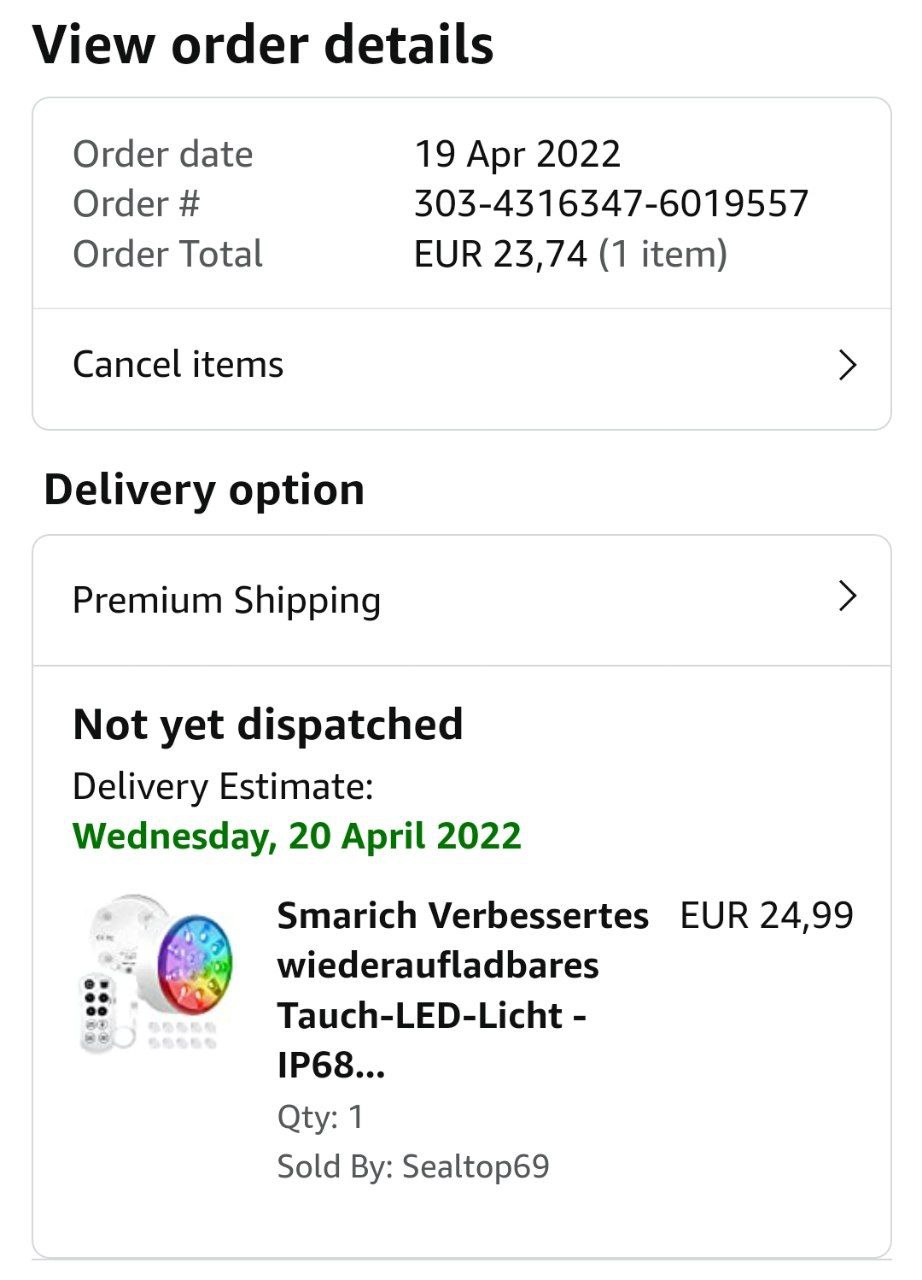
Task: Open the LED light product thumbnail
Action: pyautogui.click(x=156, y=975)
